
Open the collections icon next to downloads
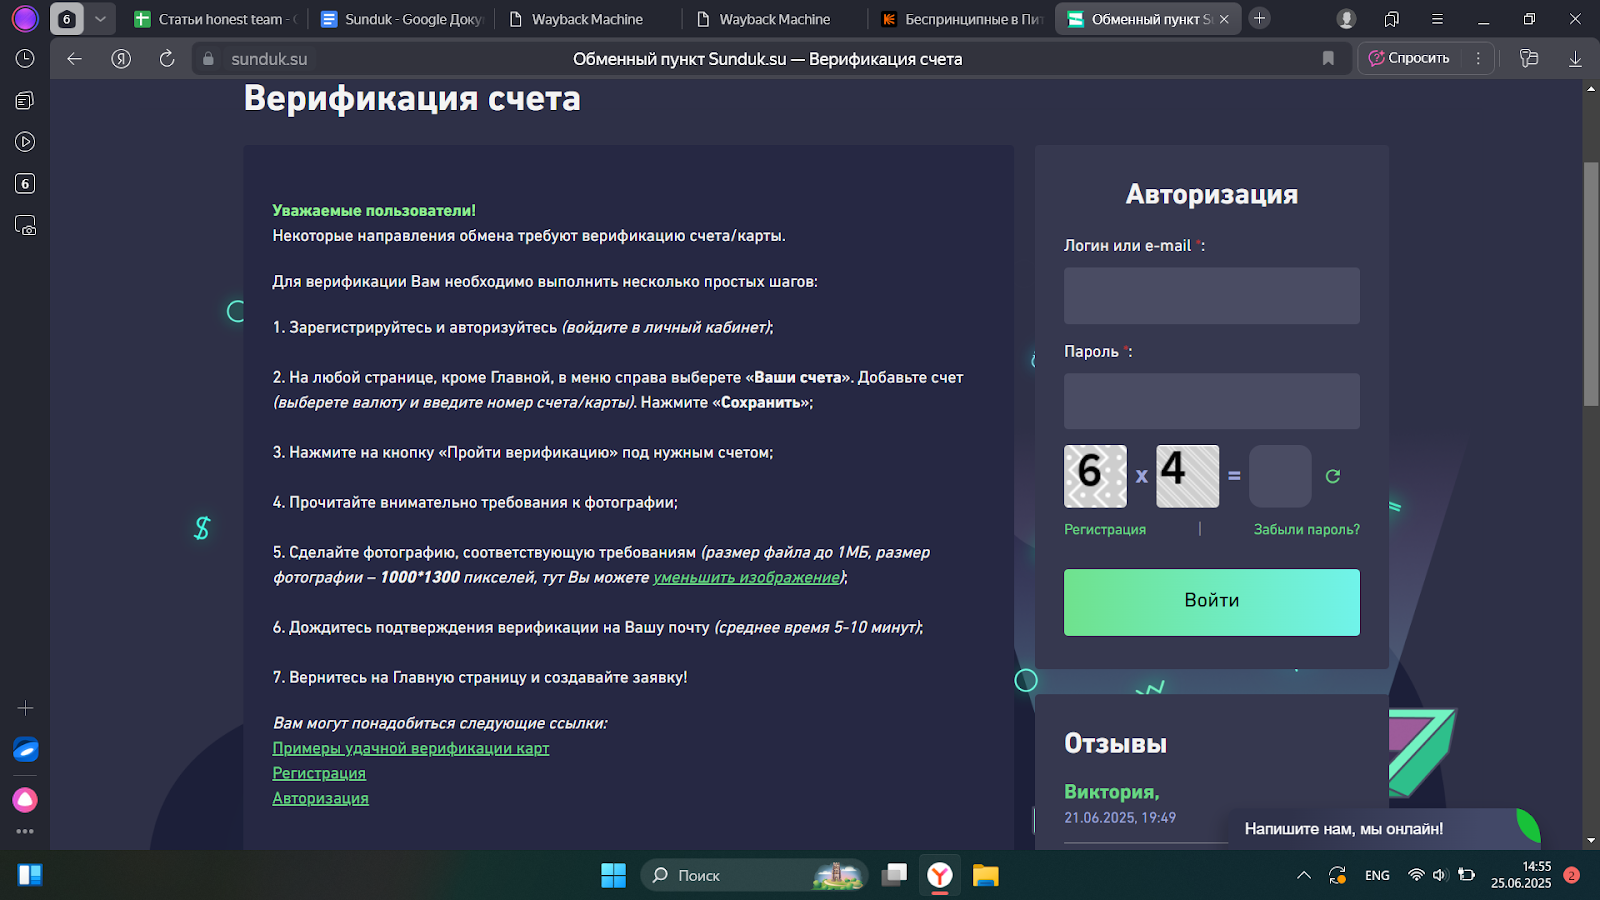coord(1528,59)
